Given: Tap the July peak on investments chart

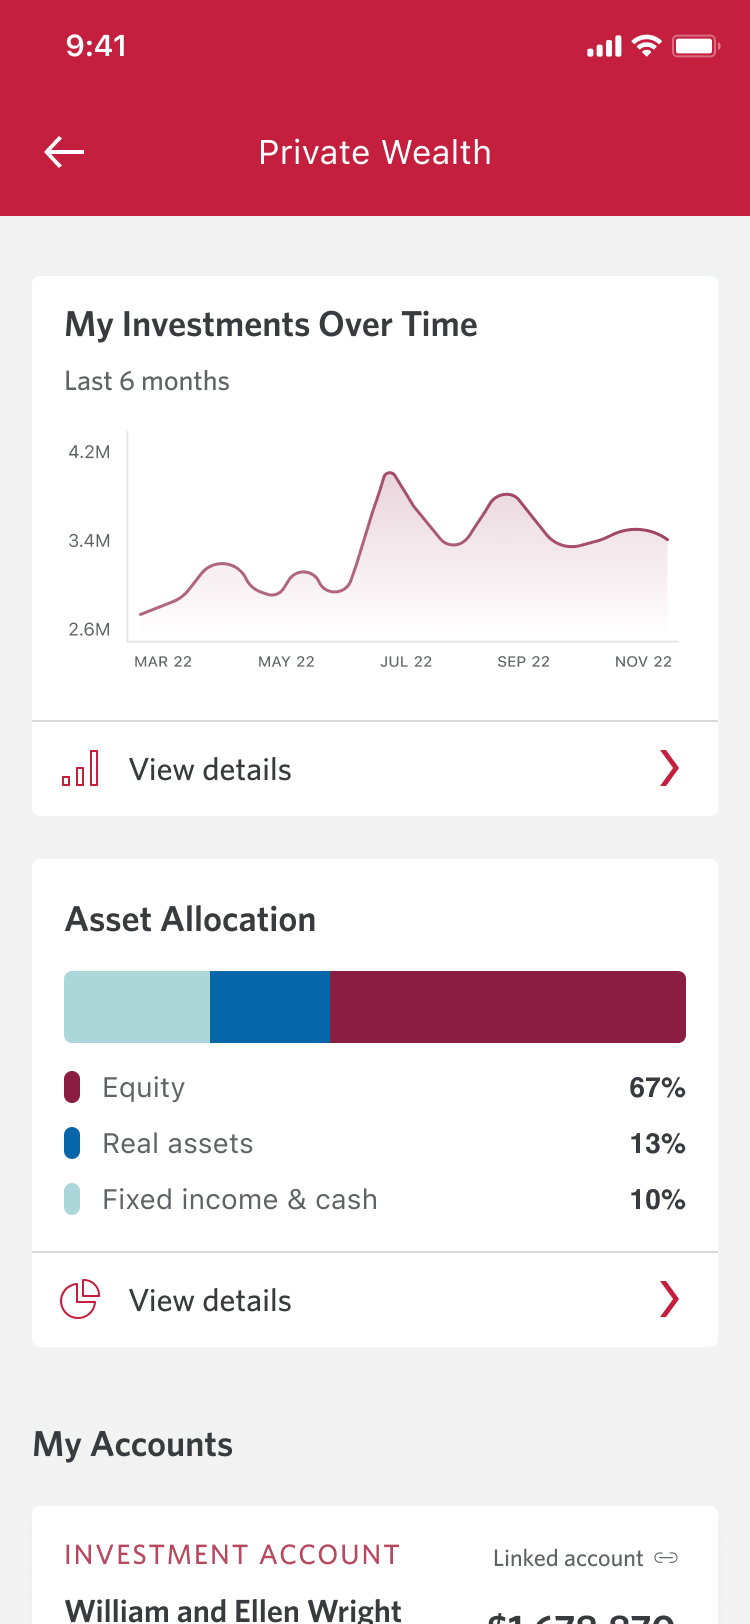Looking at the screenshot, I should coord(390,474).
